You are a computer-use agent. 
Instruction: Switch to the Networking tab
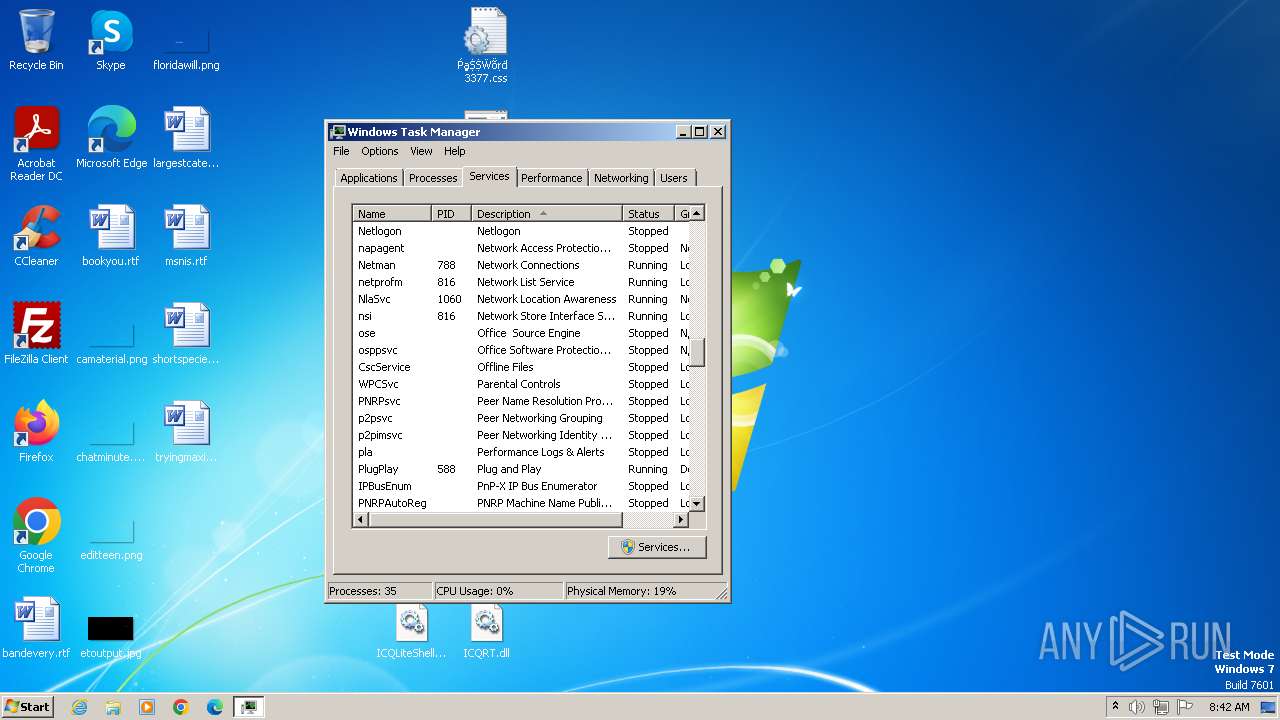[621, 178]
